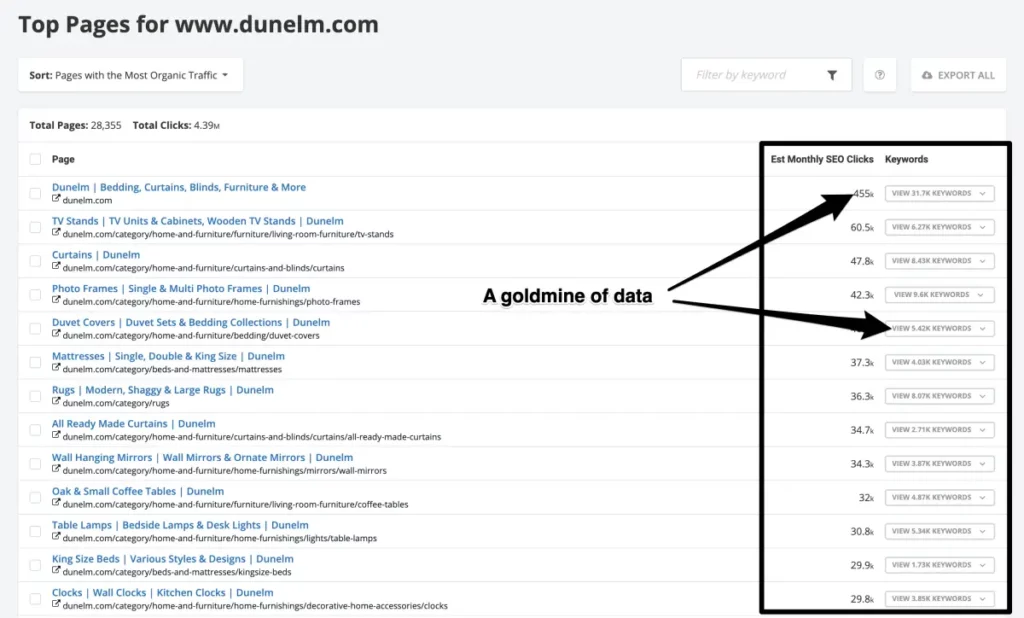This screenshot has width=1024, height=618.
Task: Tick the select-all checkbox beside Page header
Action: click(35, 159)
